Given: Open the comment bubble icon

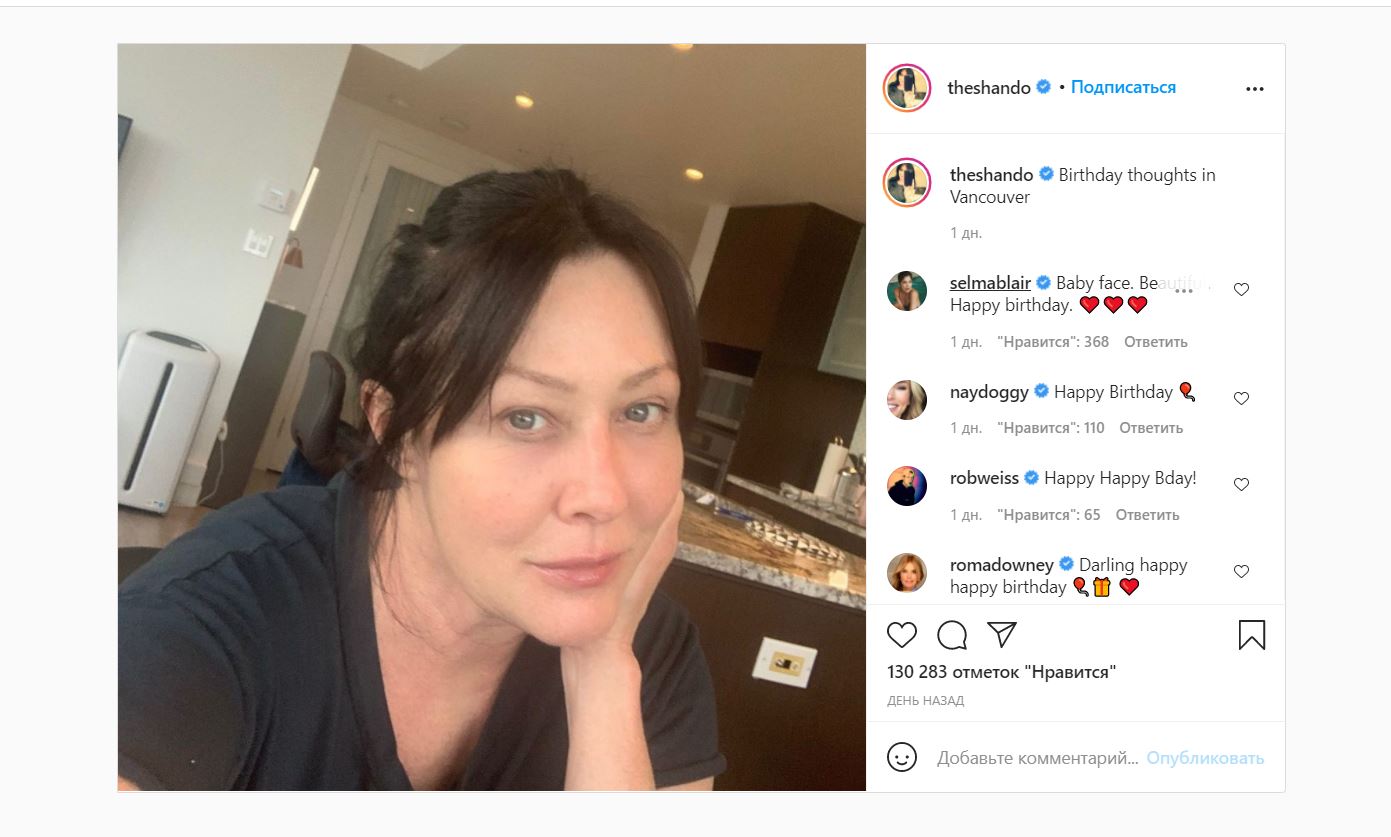Looking at the screenshot, I should pos(952,635).
